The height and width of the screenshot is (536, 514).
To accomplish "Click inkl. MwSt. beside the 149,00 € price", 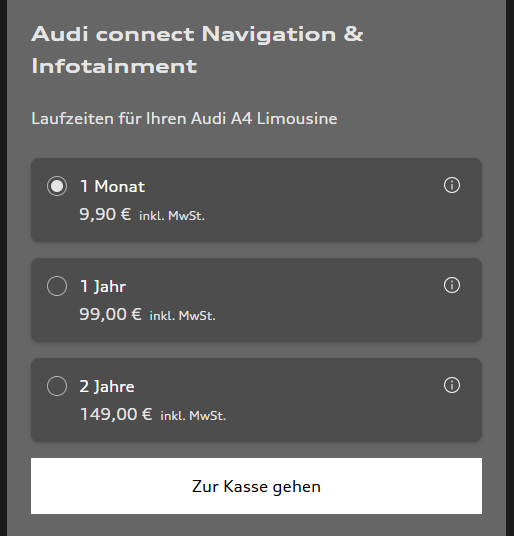I will [x=193, y=416].
